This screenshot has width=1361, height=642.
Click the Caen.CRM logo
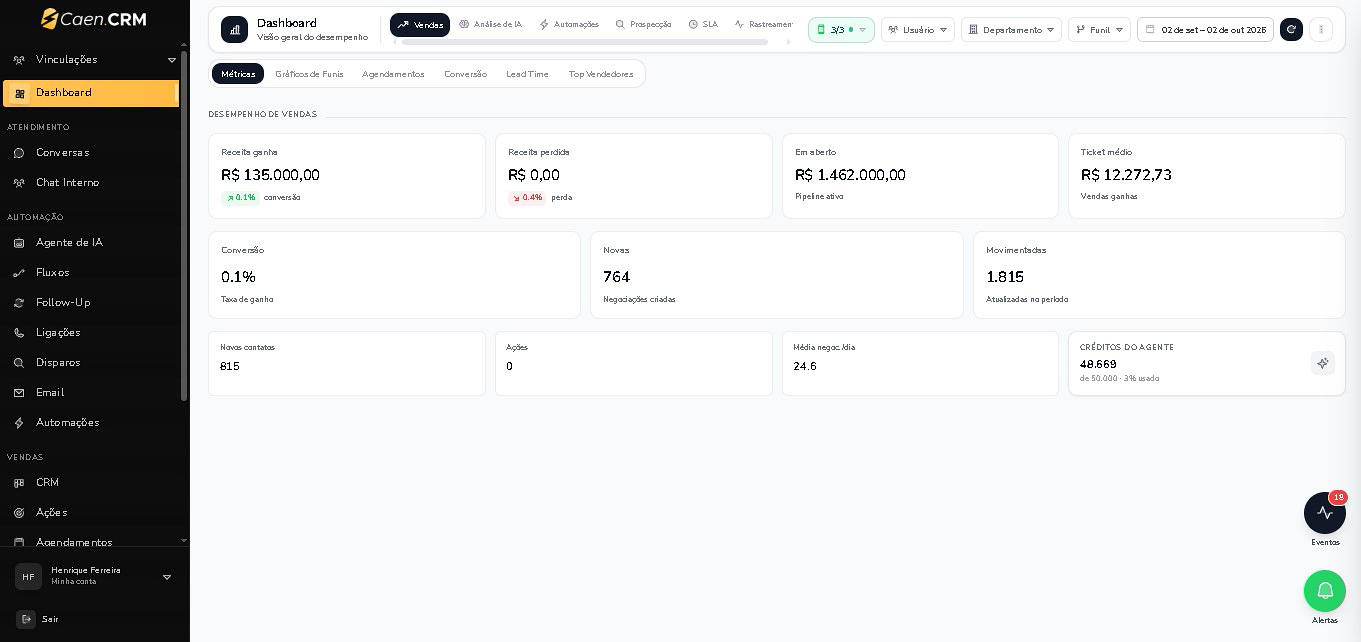[93, 18]
